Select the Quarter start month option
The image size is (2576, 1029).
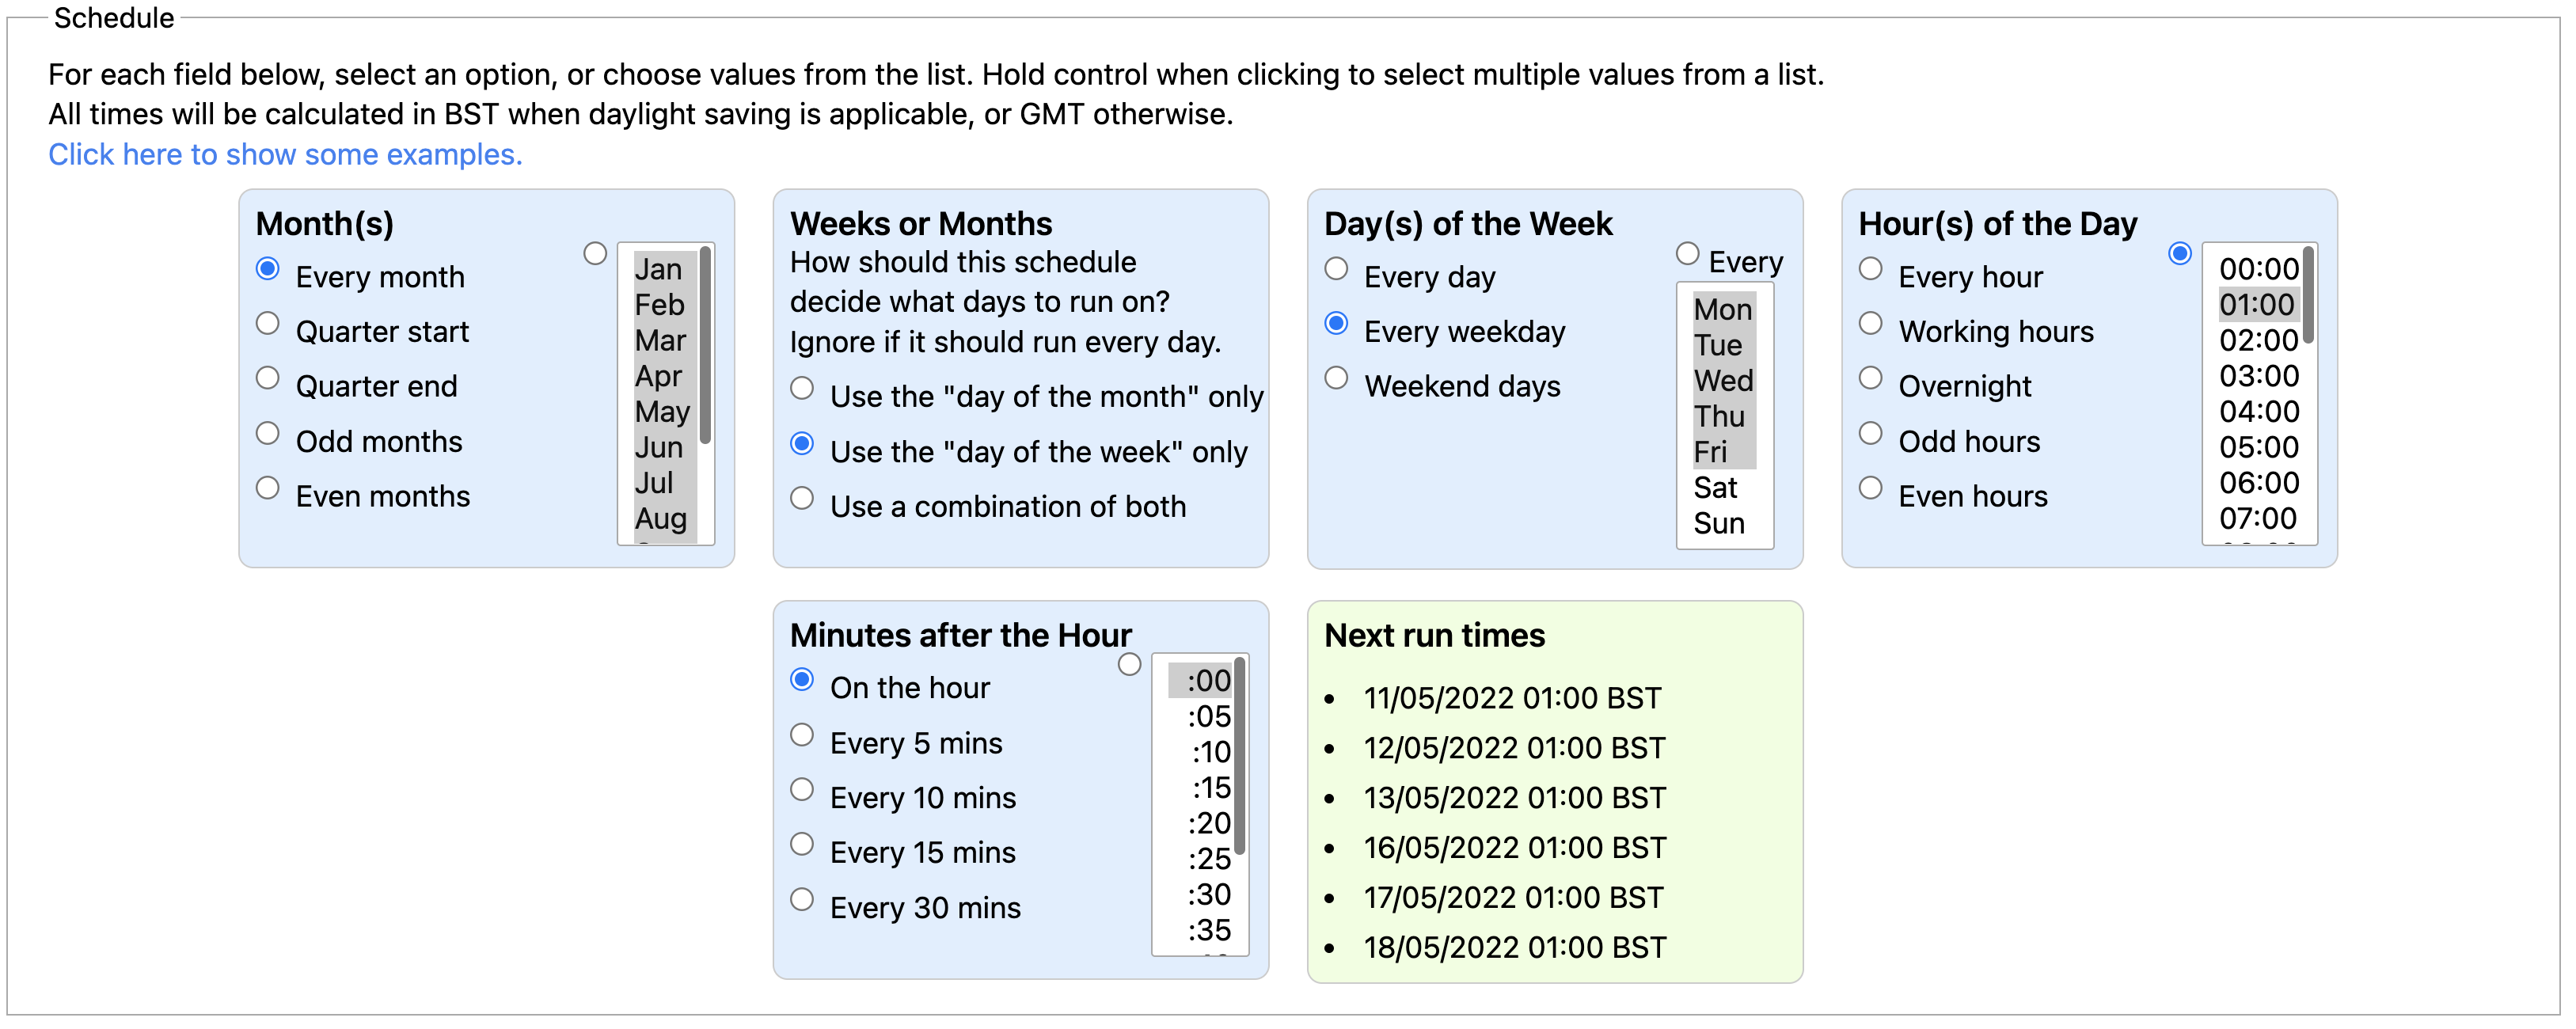click(x=267, y=324)
